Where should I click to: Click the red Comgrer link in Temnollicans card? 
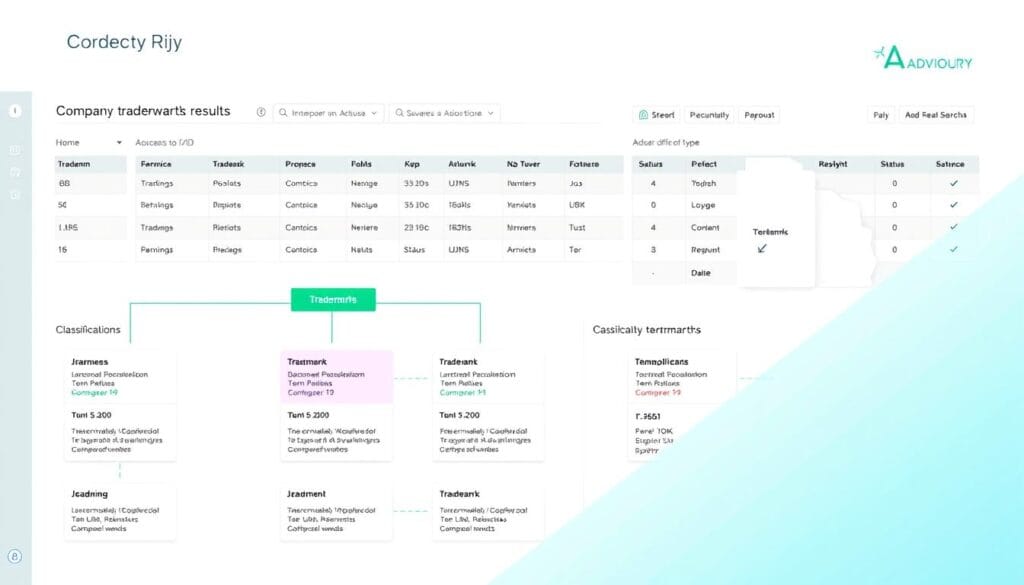click(658, 392)
